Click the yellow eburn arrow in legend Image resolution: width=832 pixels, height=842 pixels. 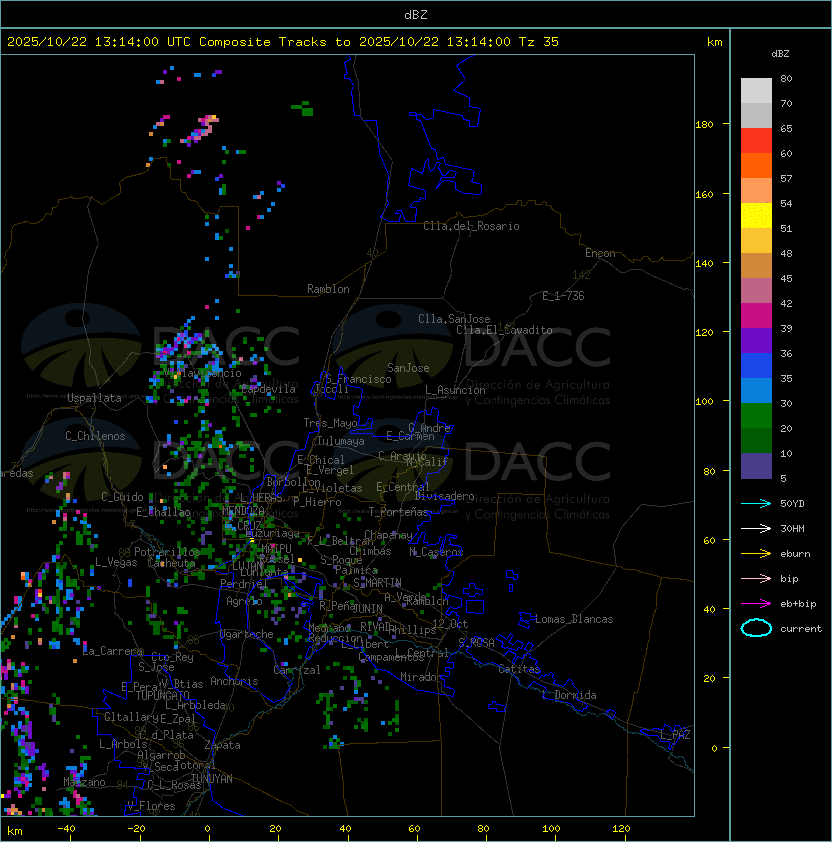[x=756, y=553]
